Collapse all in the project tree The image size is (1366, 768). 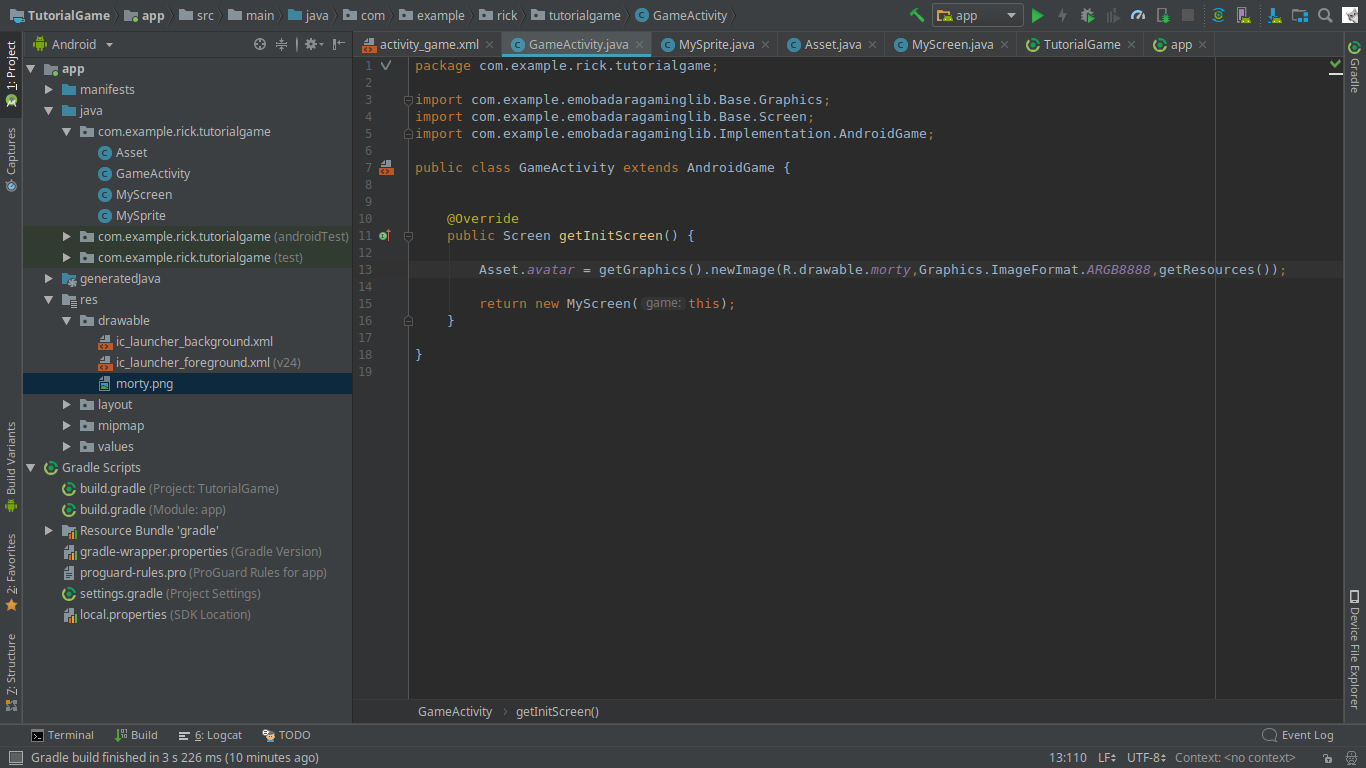click(x=282, y=44)
